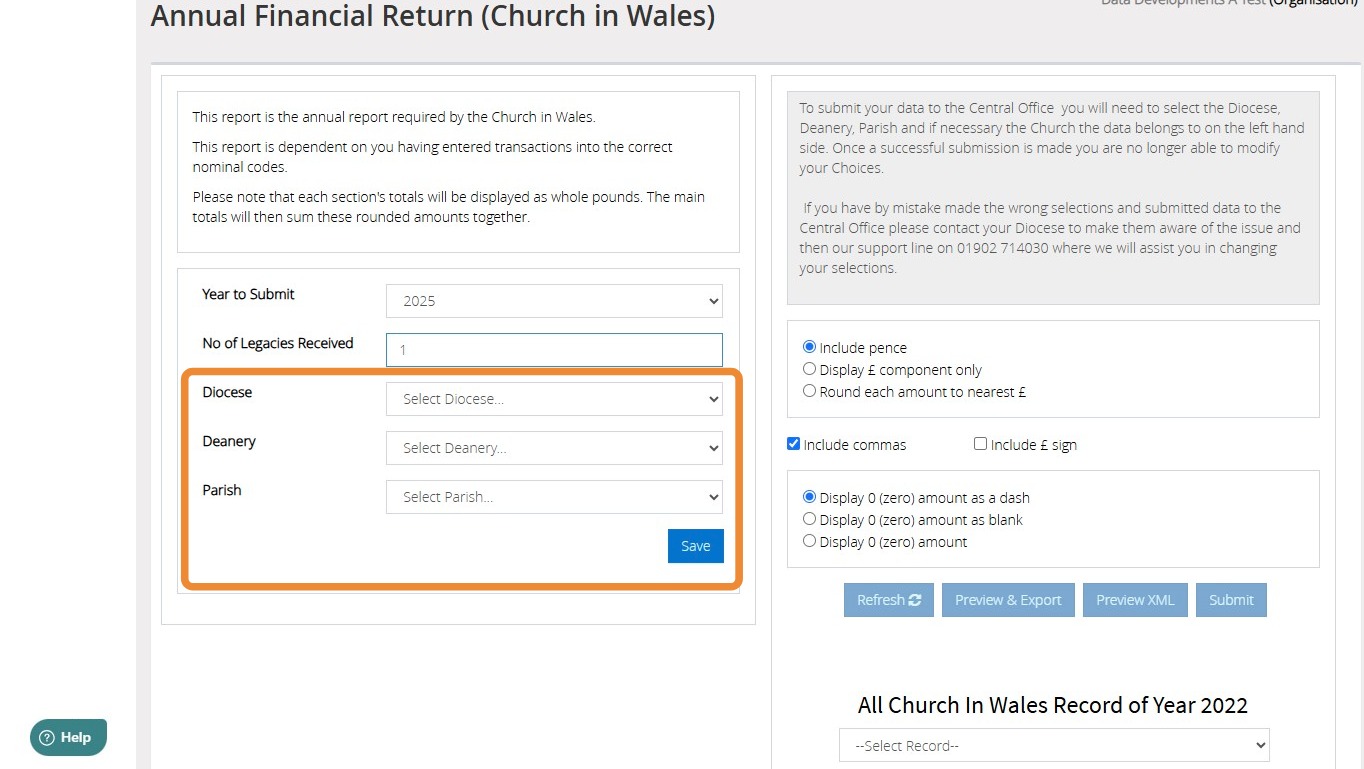
Task: Select Display 0 (zero) amount option
Action: [810, 541]
